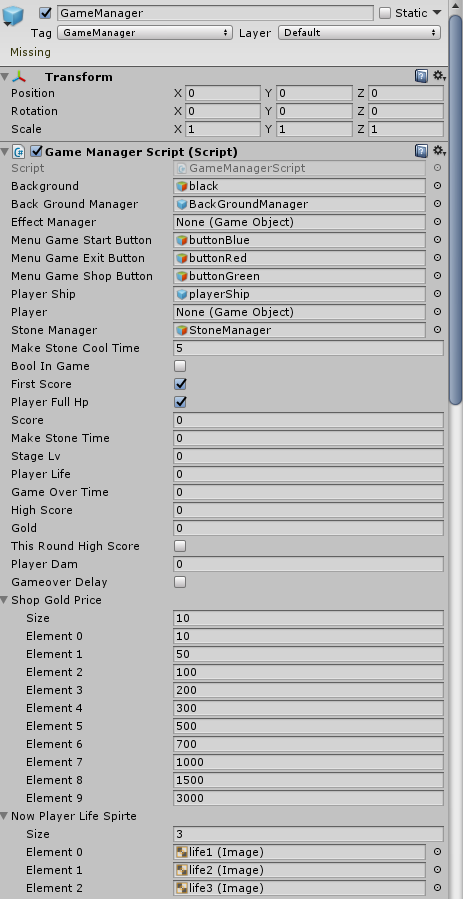Click object picker for Script field
This screenshot has height=899, width=463.
pos(437,168)
